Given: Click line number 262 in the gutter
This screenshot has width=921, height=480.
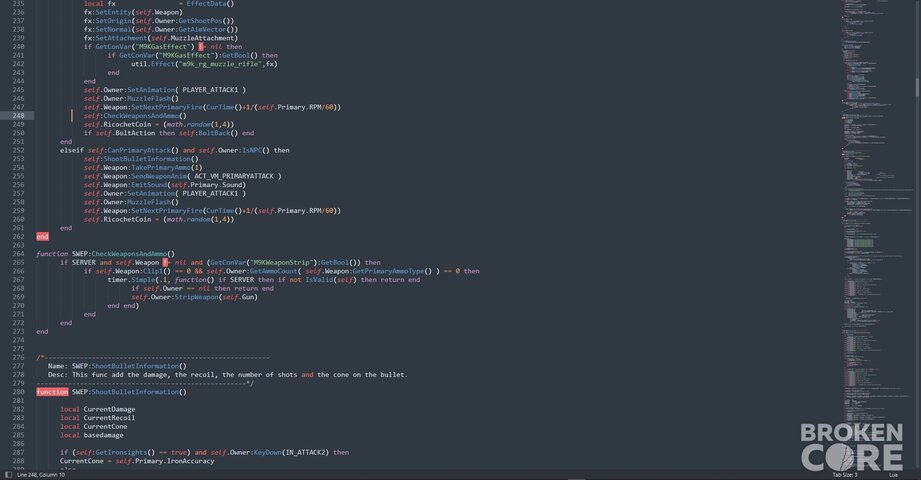Looking at the screenshot, I should (18, 237).
